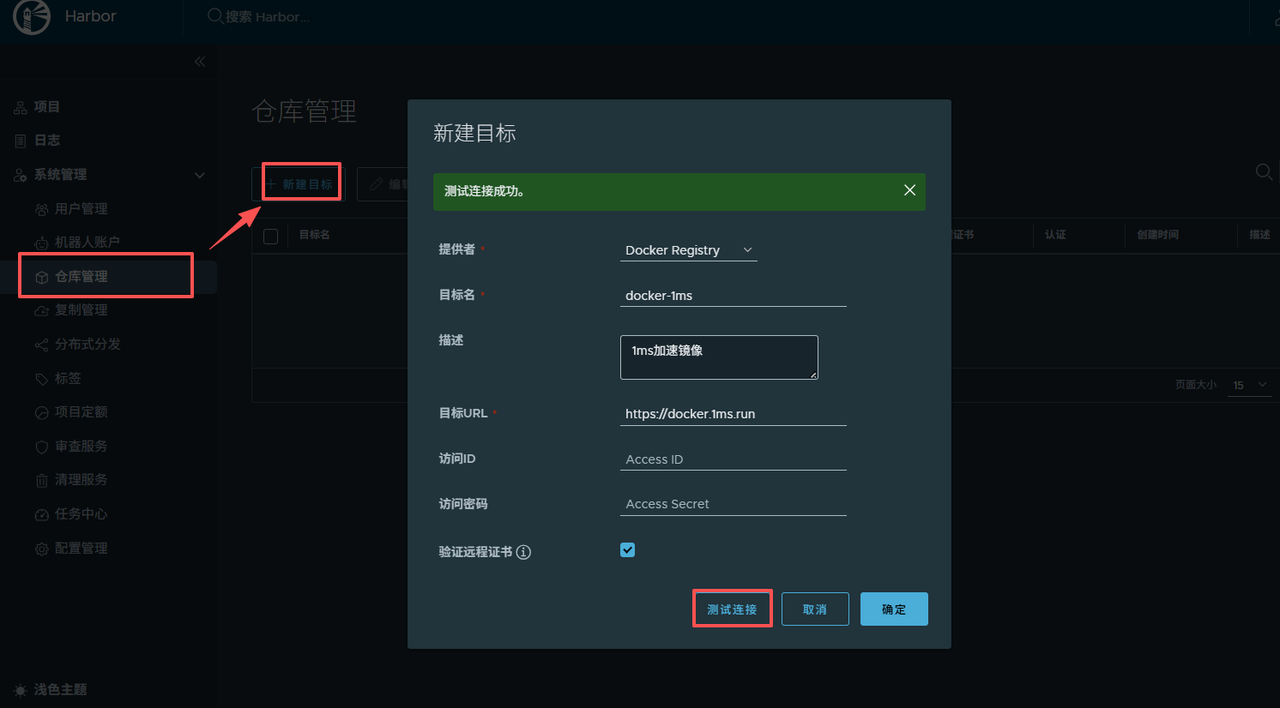Open 用户管理 from the sidebar
Viewport: 1280px width, 708px height.
click(82, 208)
